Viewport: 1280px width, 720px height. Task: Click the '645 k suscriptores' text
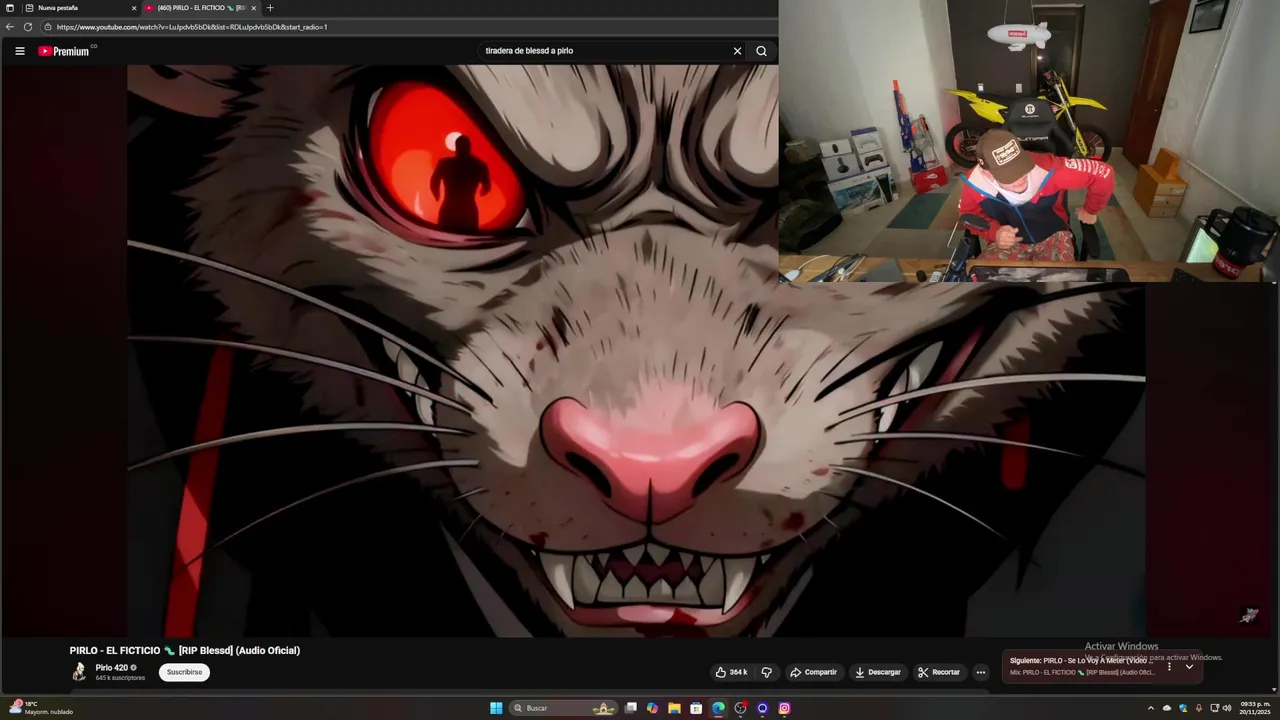(x=120, y=678)
